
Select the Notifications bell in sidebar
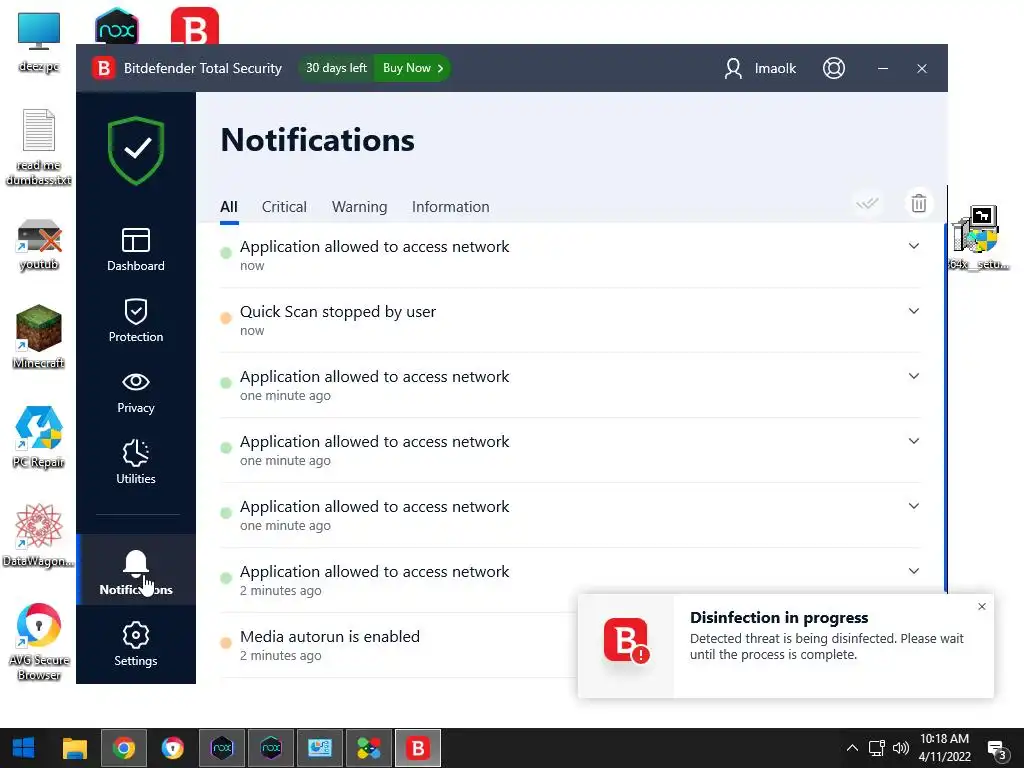pos(136,570)
